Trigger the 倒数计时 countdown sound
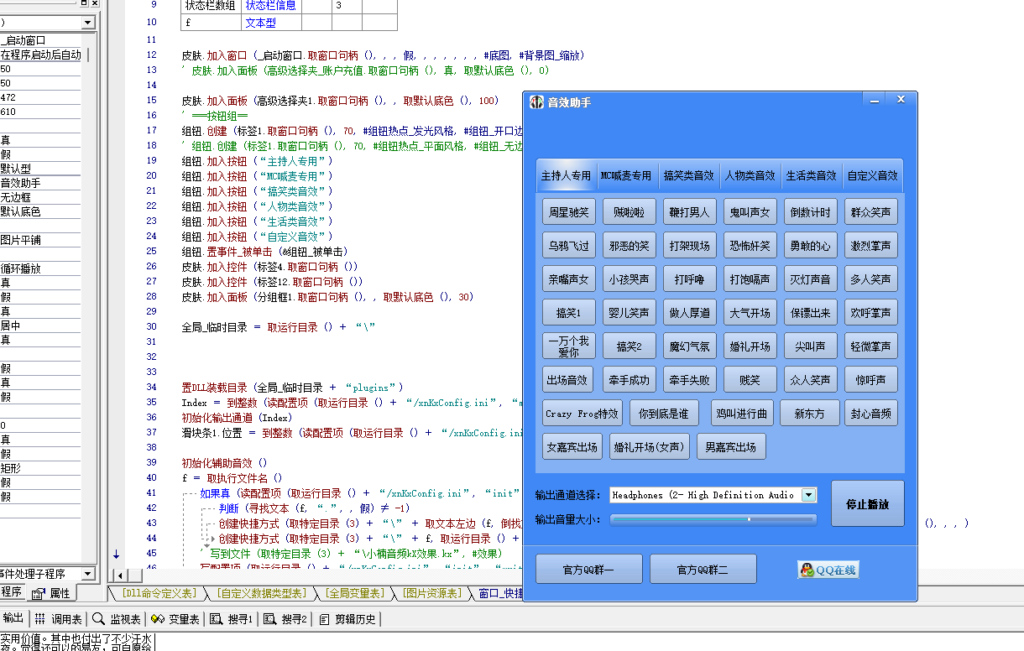The image size is (1024, 651). coord(810,211)
